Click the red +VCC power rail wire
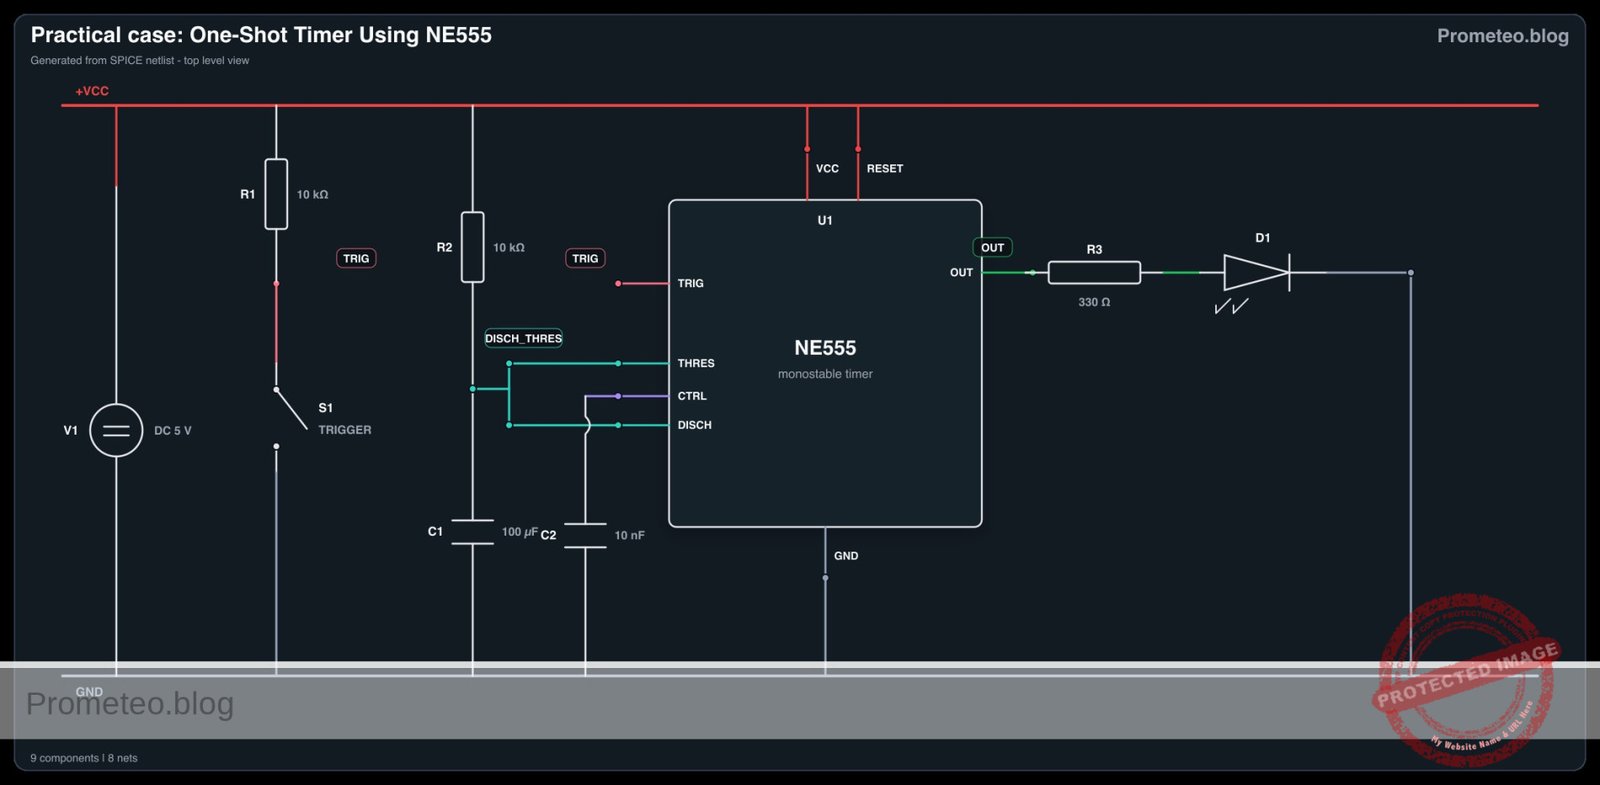The image size is (1600, 785). [x=800, y=105]
